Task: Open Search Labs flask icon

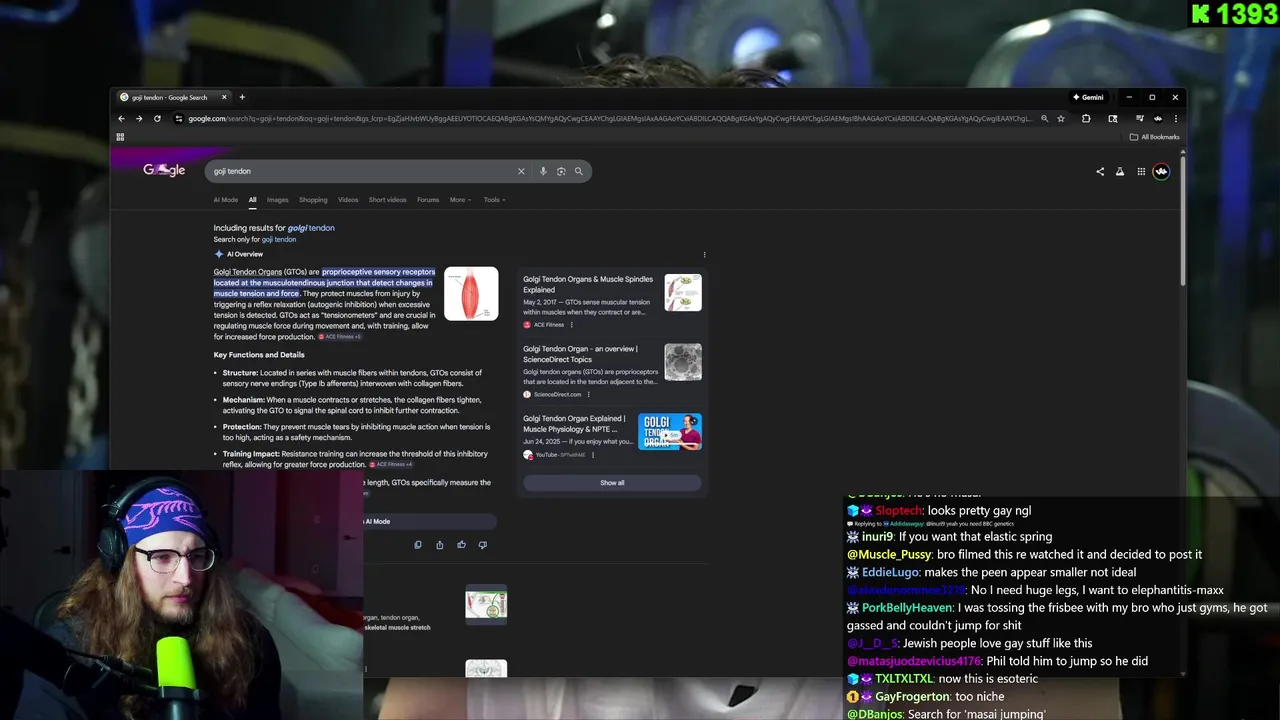Action: point(1120,171)
